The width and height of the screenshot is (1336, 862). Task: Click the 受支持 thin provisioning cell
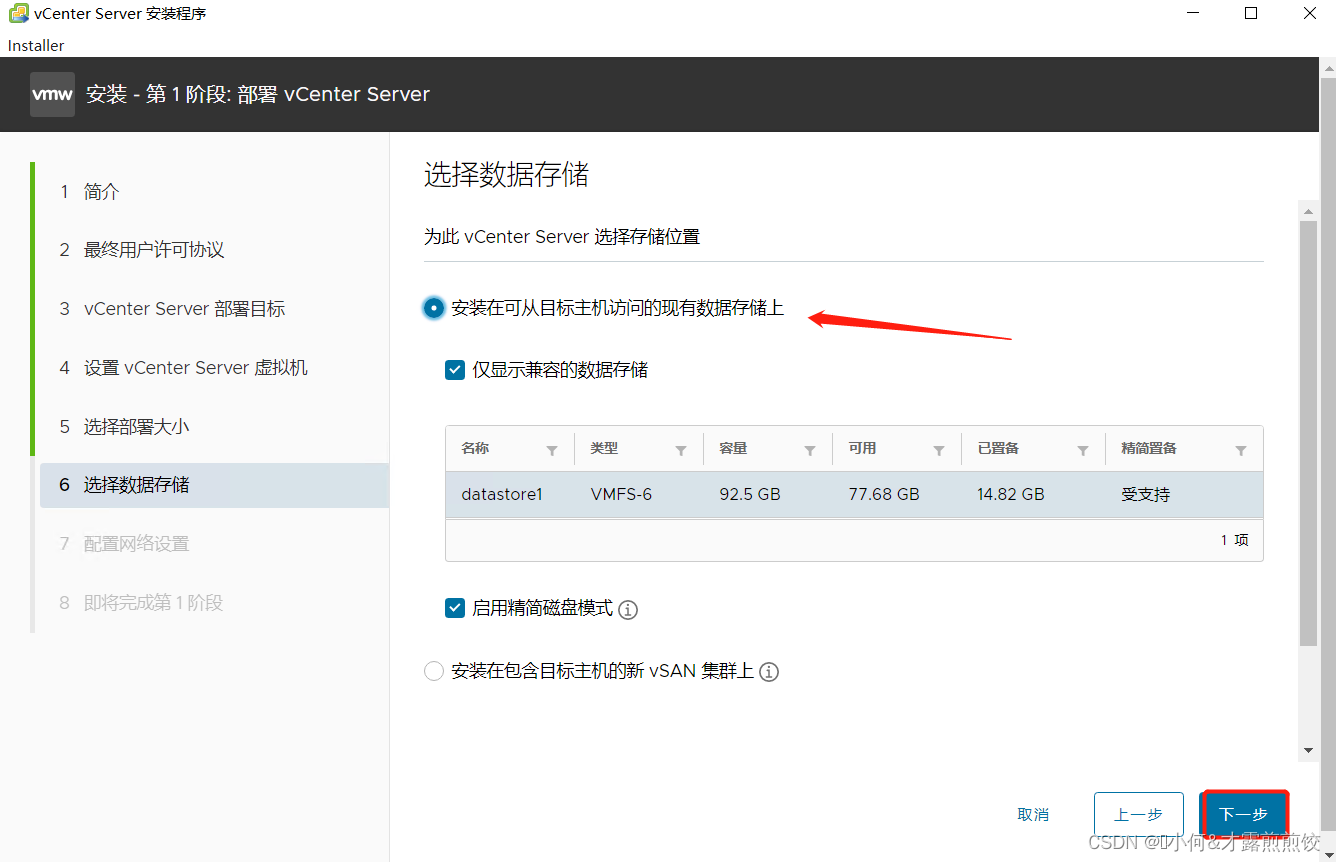[x=1146, y=494]
